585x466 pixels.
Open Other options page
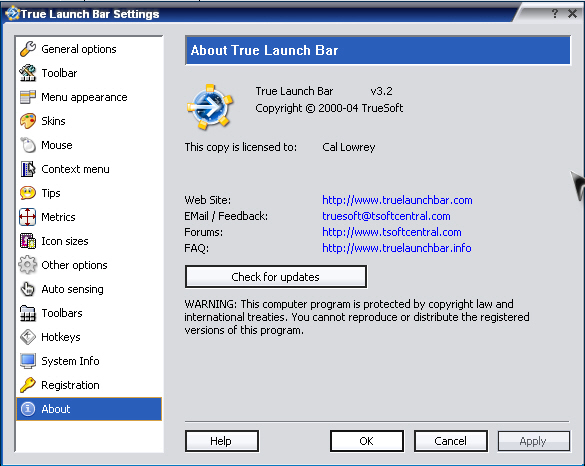pos(89,265)
